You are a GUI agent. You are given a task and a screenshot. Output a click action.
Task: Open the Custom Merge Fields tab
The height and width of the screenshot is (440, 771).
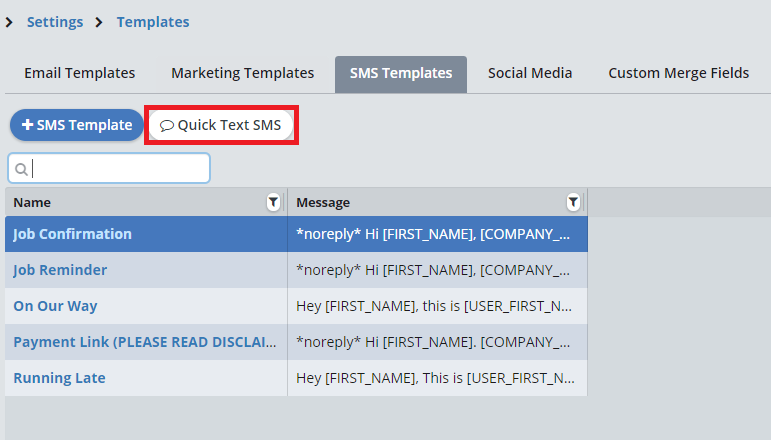[678, 73]
